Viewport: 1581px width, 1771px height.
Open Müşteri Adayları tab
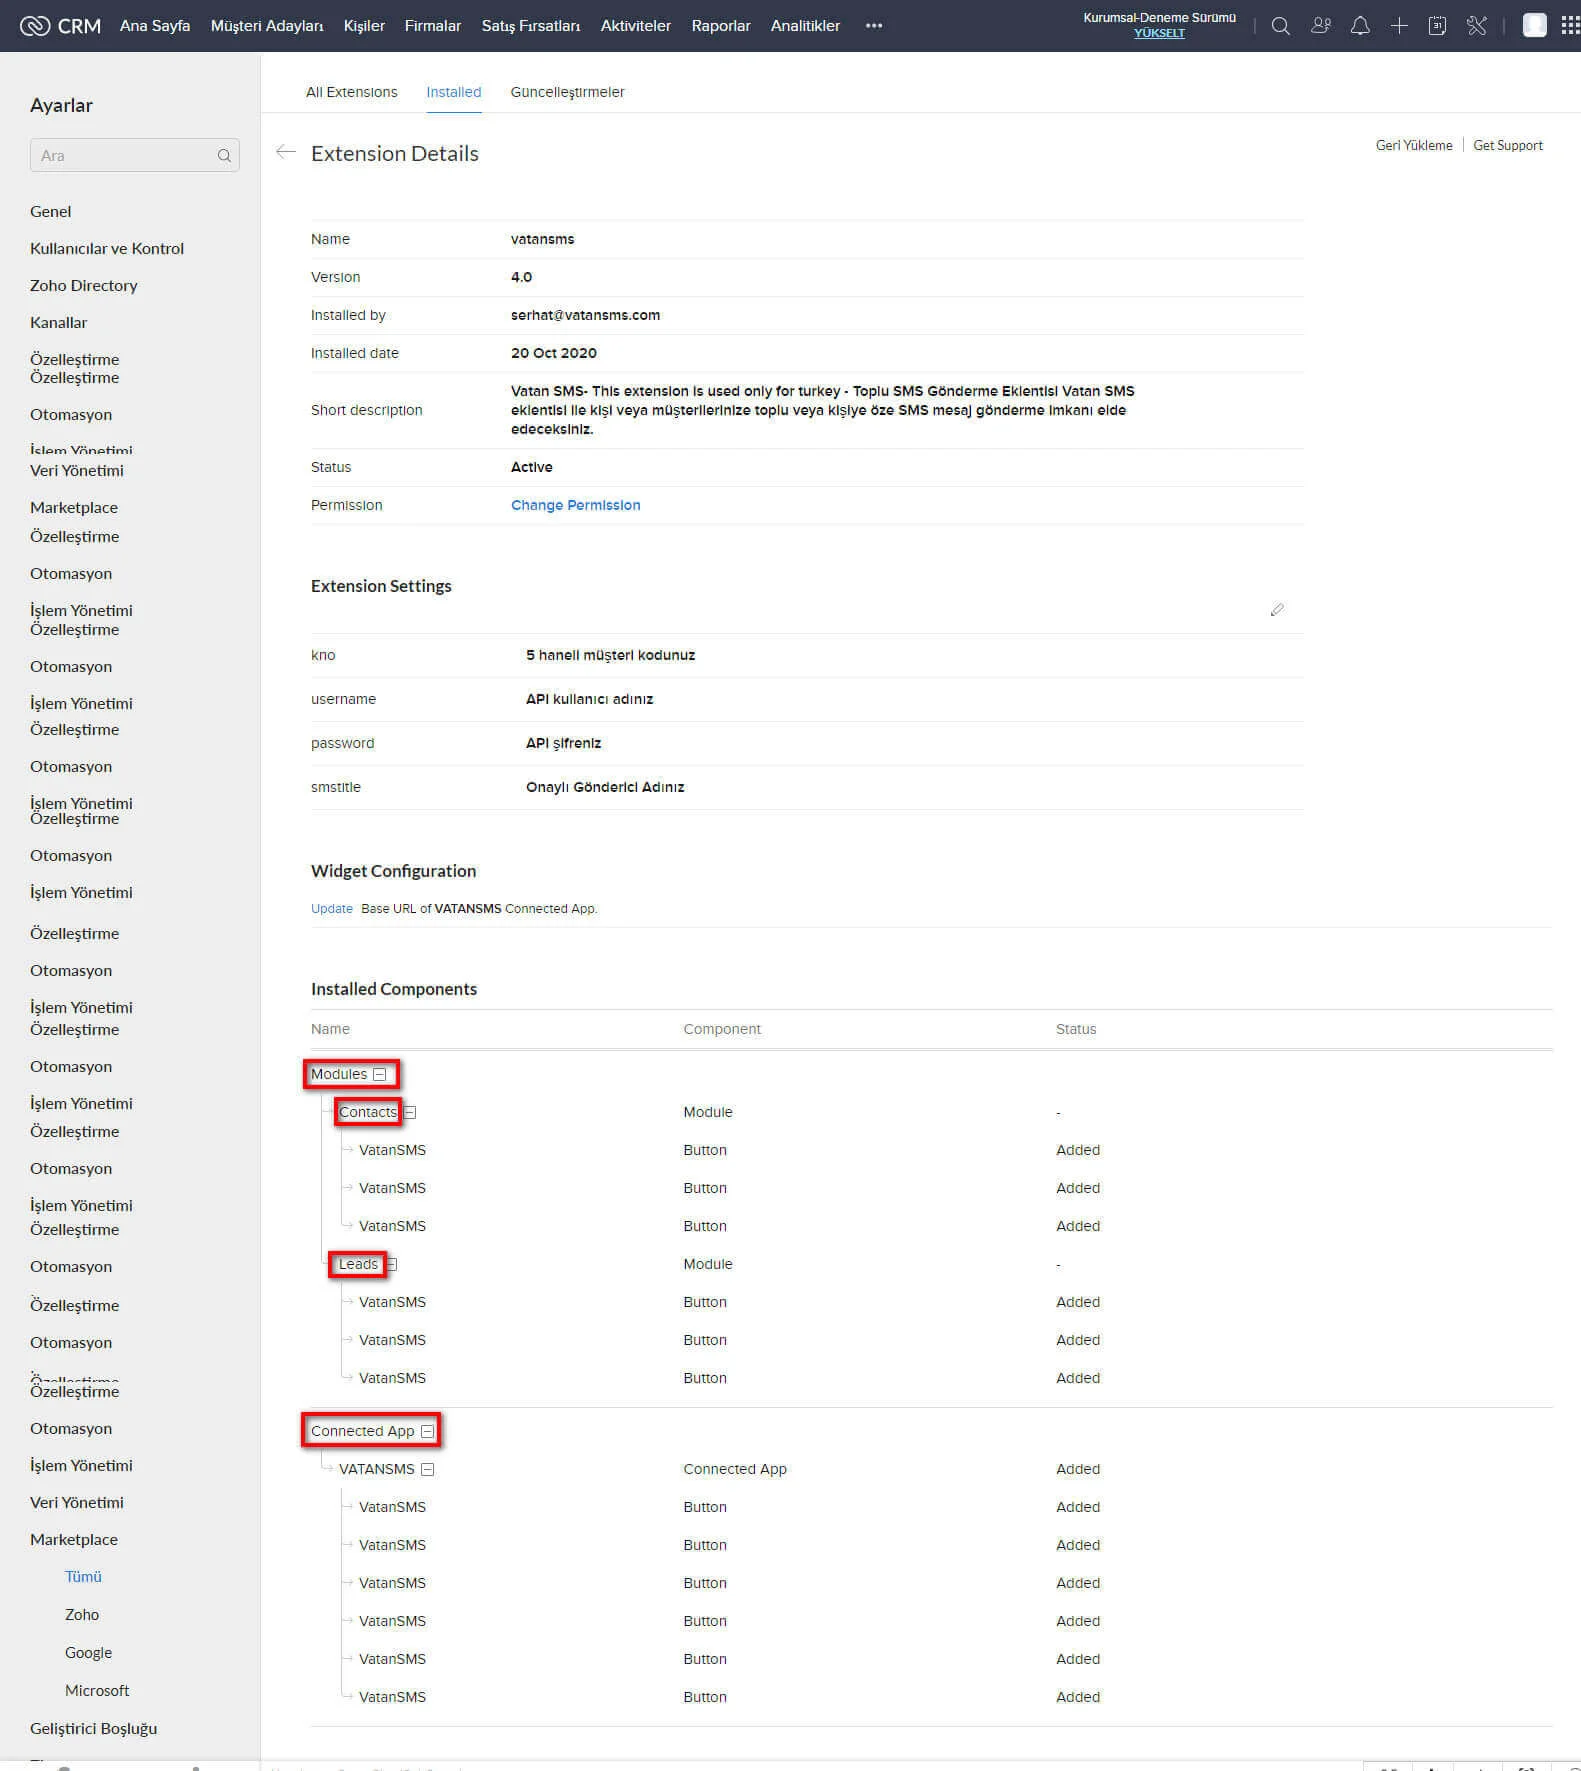click(267, 26)
